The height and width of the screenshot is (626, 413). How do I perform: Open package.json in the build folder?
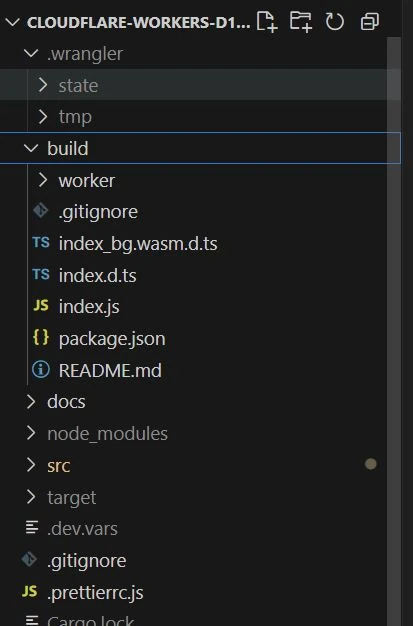112,339
